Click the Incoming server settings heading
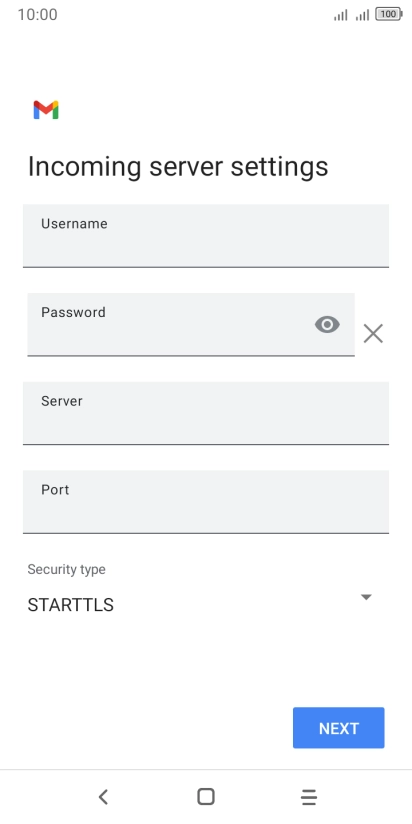The height and width of the screenshot is (824, 412). click(x=178, y=167)
